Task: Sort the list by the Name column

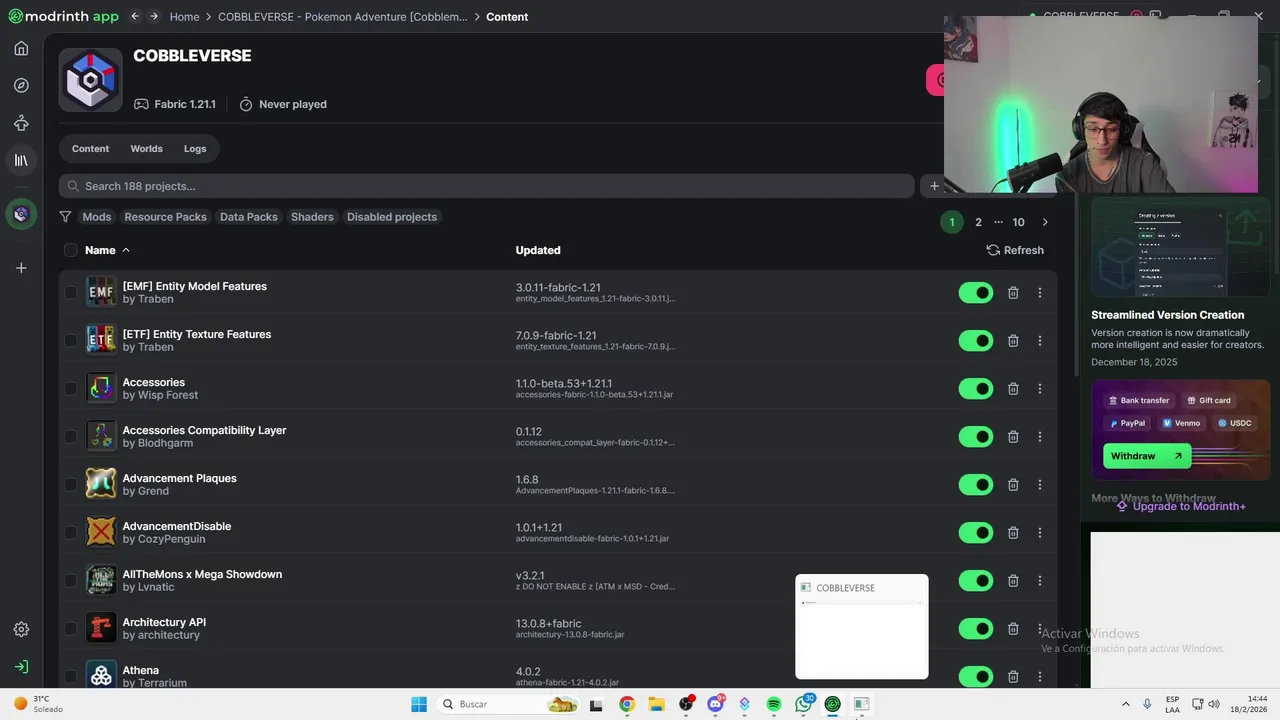Action: (x=108, y=250)
